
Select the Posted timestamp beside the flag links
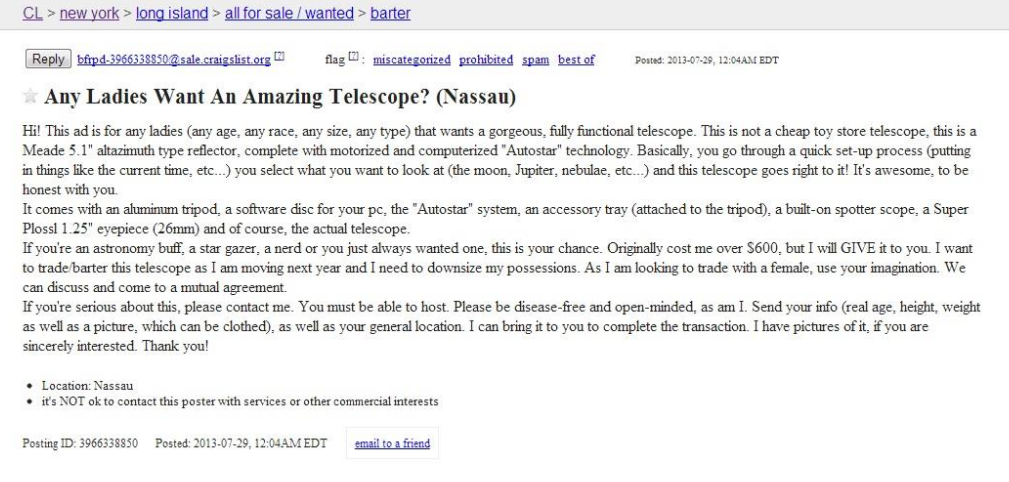click(x=707, y=60)
